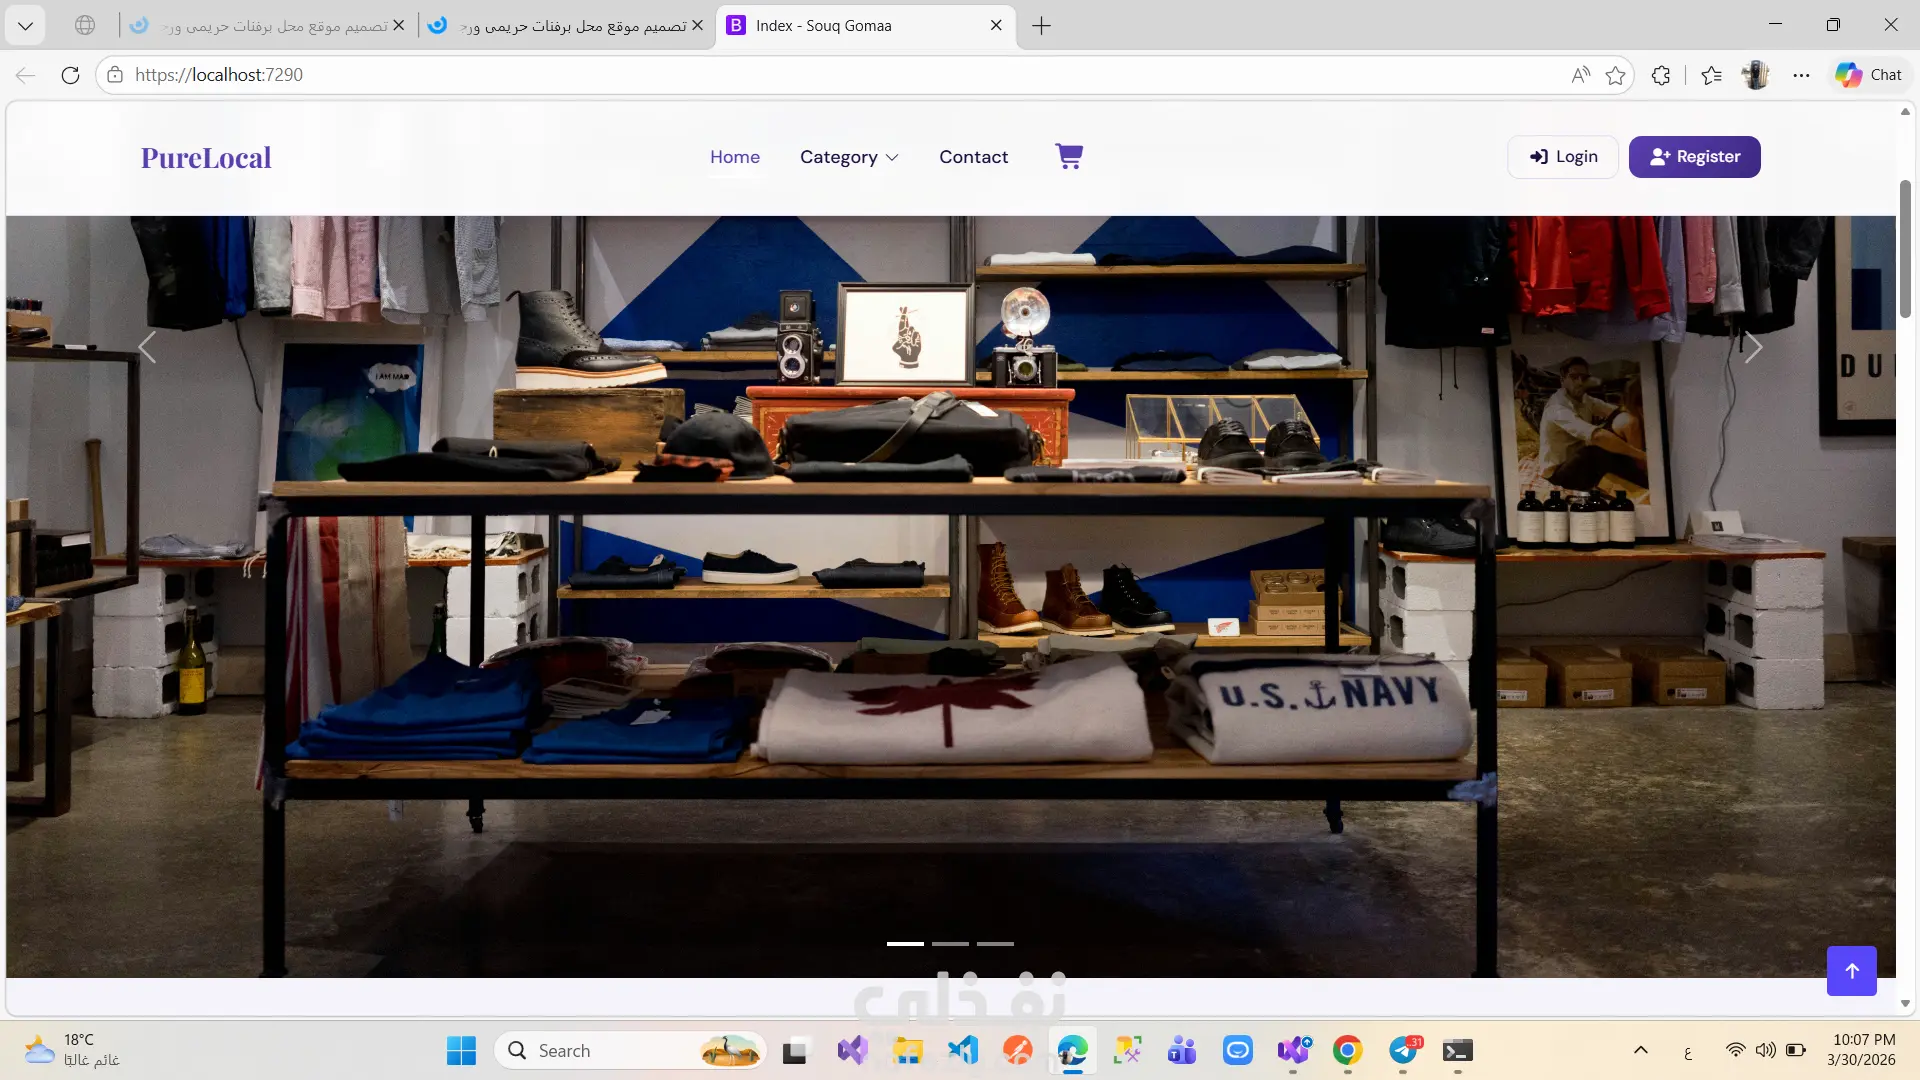Jump to the second carousel slide indicator
Image resolution: width=1920 pixels, height=1080 pixels.
click(950, 943)
